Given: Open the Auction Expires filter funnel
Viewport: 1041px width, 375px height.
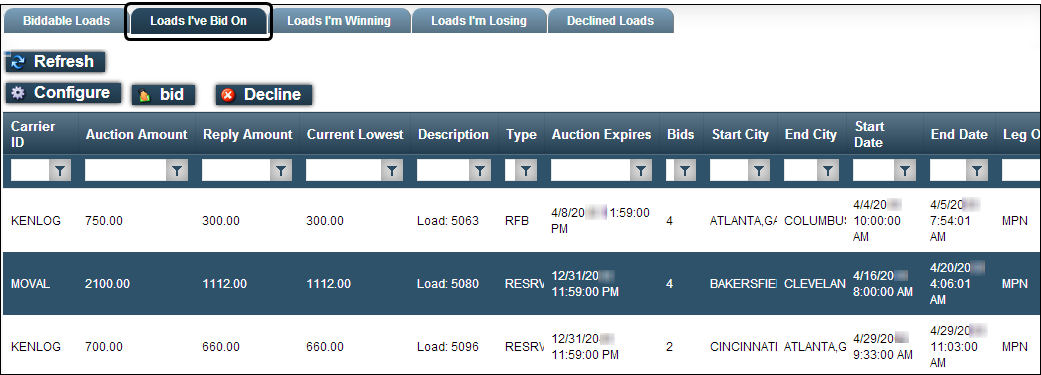Looking at the screenshot, I should tap(640, 171).
